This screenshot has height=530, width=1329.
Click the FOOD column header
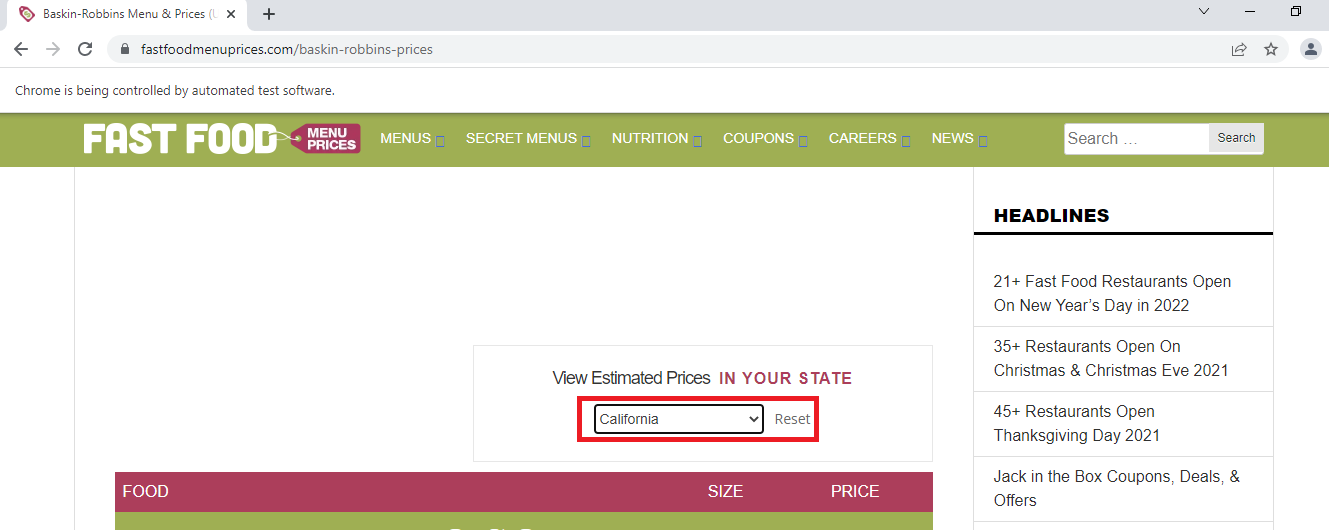point(145,492)
